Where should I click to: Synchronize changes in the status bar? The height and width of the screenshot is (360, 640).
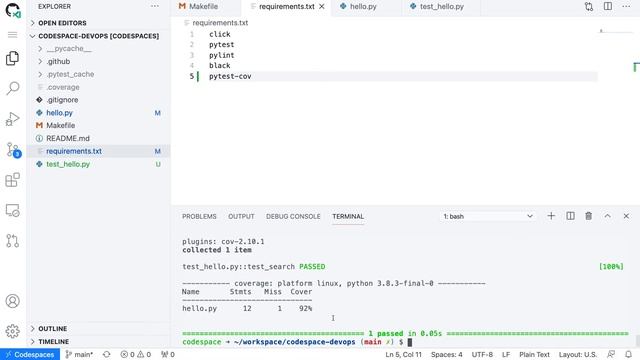click(x=107, y=354)
